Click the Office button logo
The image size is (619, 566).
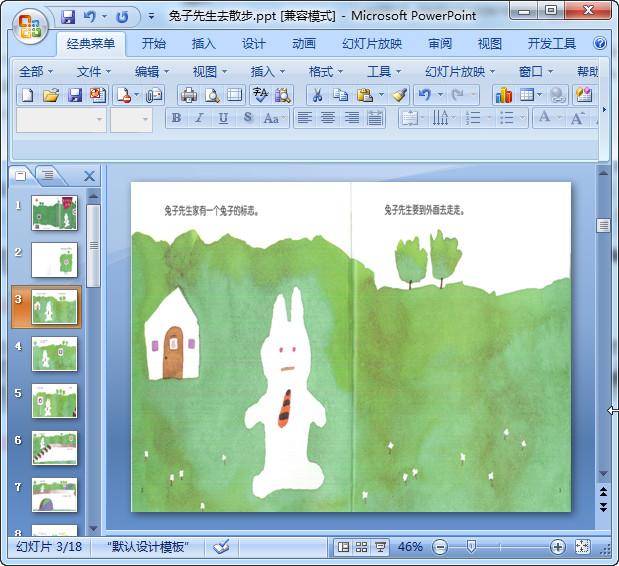pos(29,27)
